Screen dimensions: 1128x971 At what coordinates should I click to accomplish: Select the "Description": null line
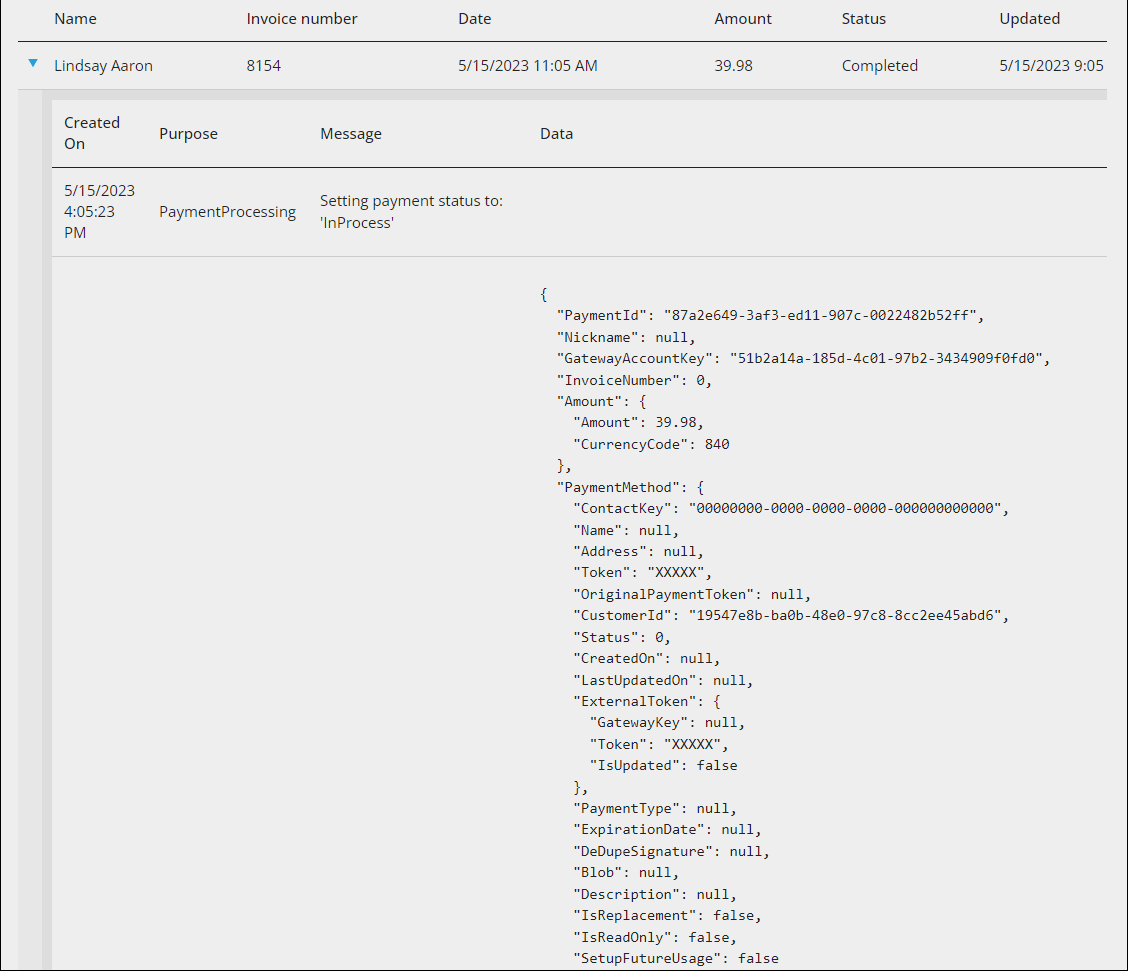coord(655,894)
